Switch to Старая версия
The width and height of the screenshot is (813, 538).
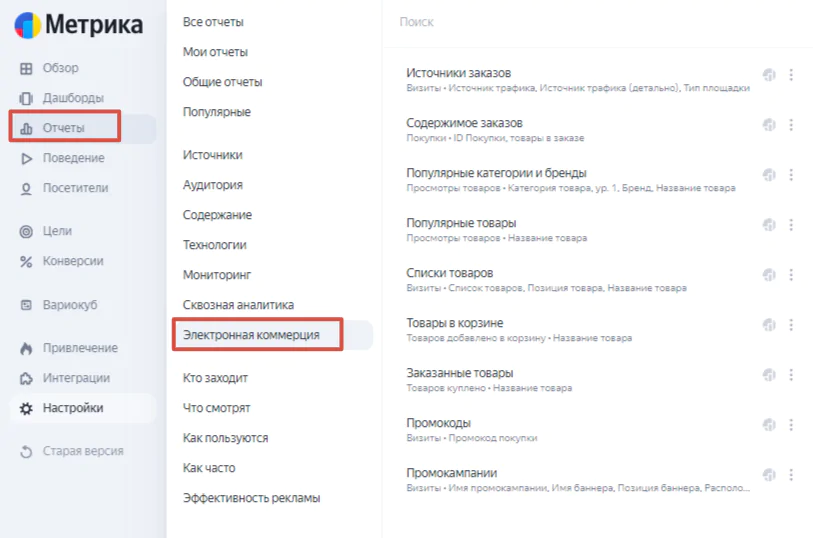pyautogui.click(x=83, y=451)
